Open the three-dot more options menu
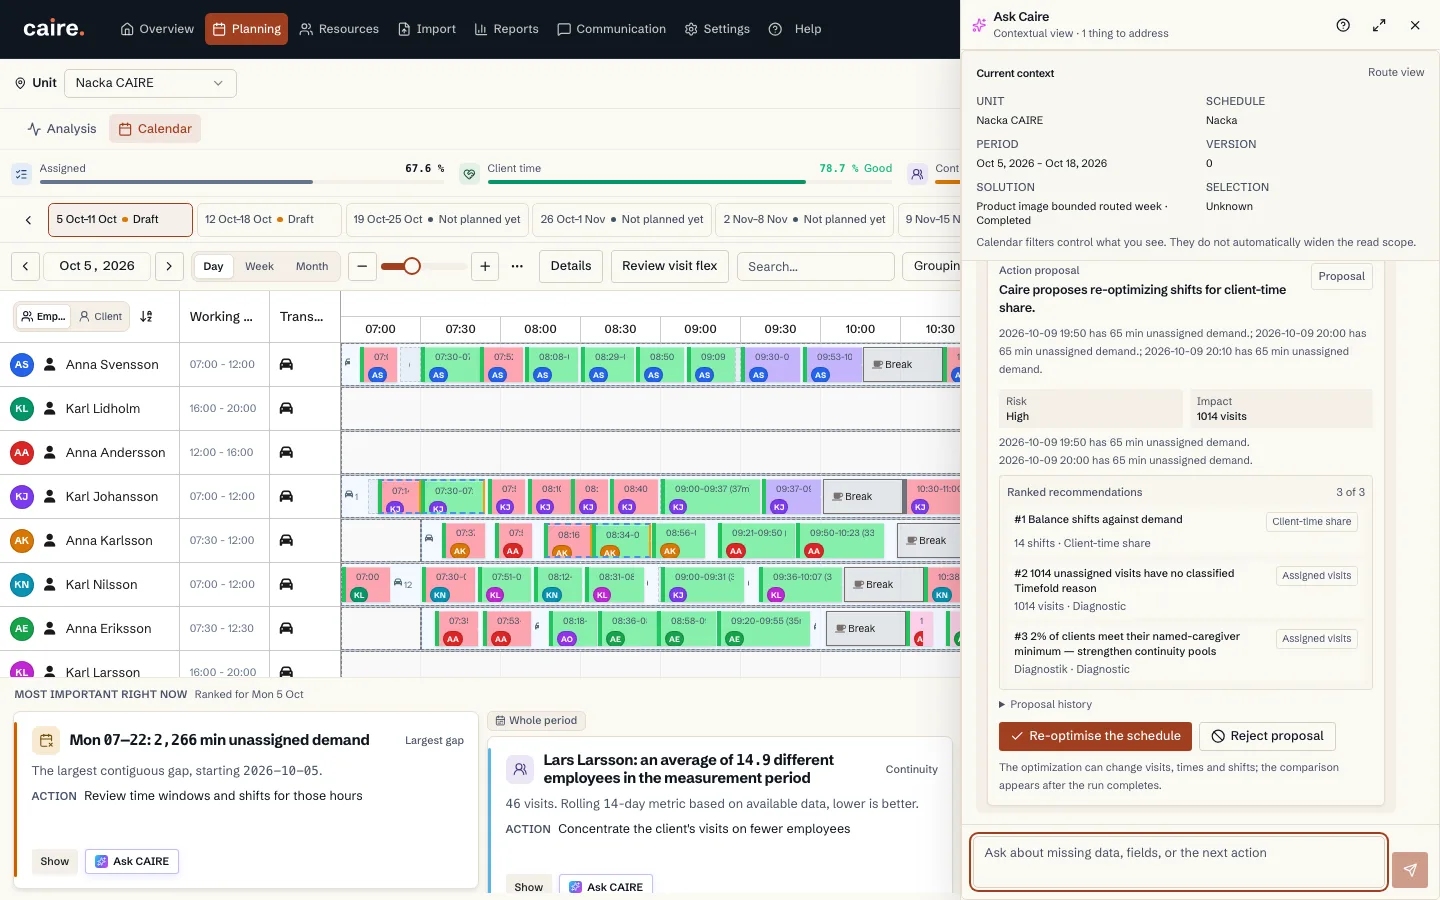Image resolution: width=1440 pixels, height=900 pixels. [517, 266]
